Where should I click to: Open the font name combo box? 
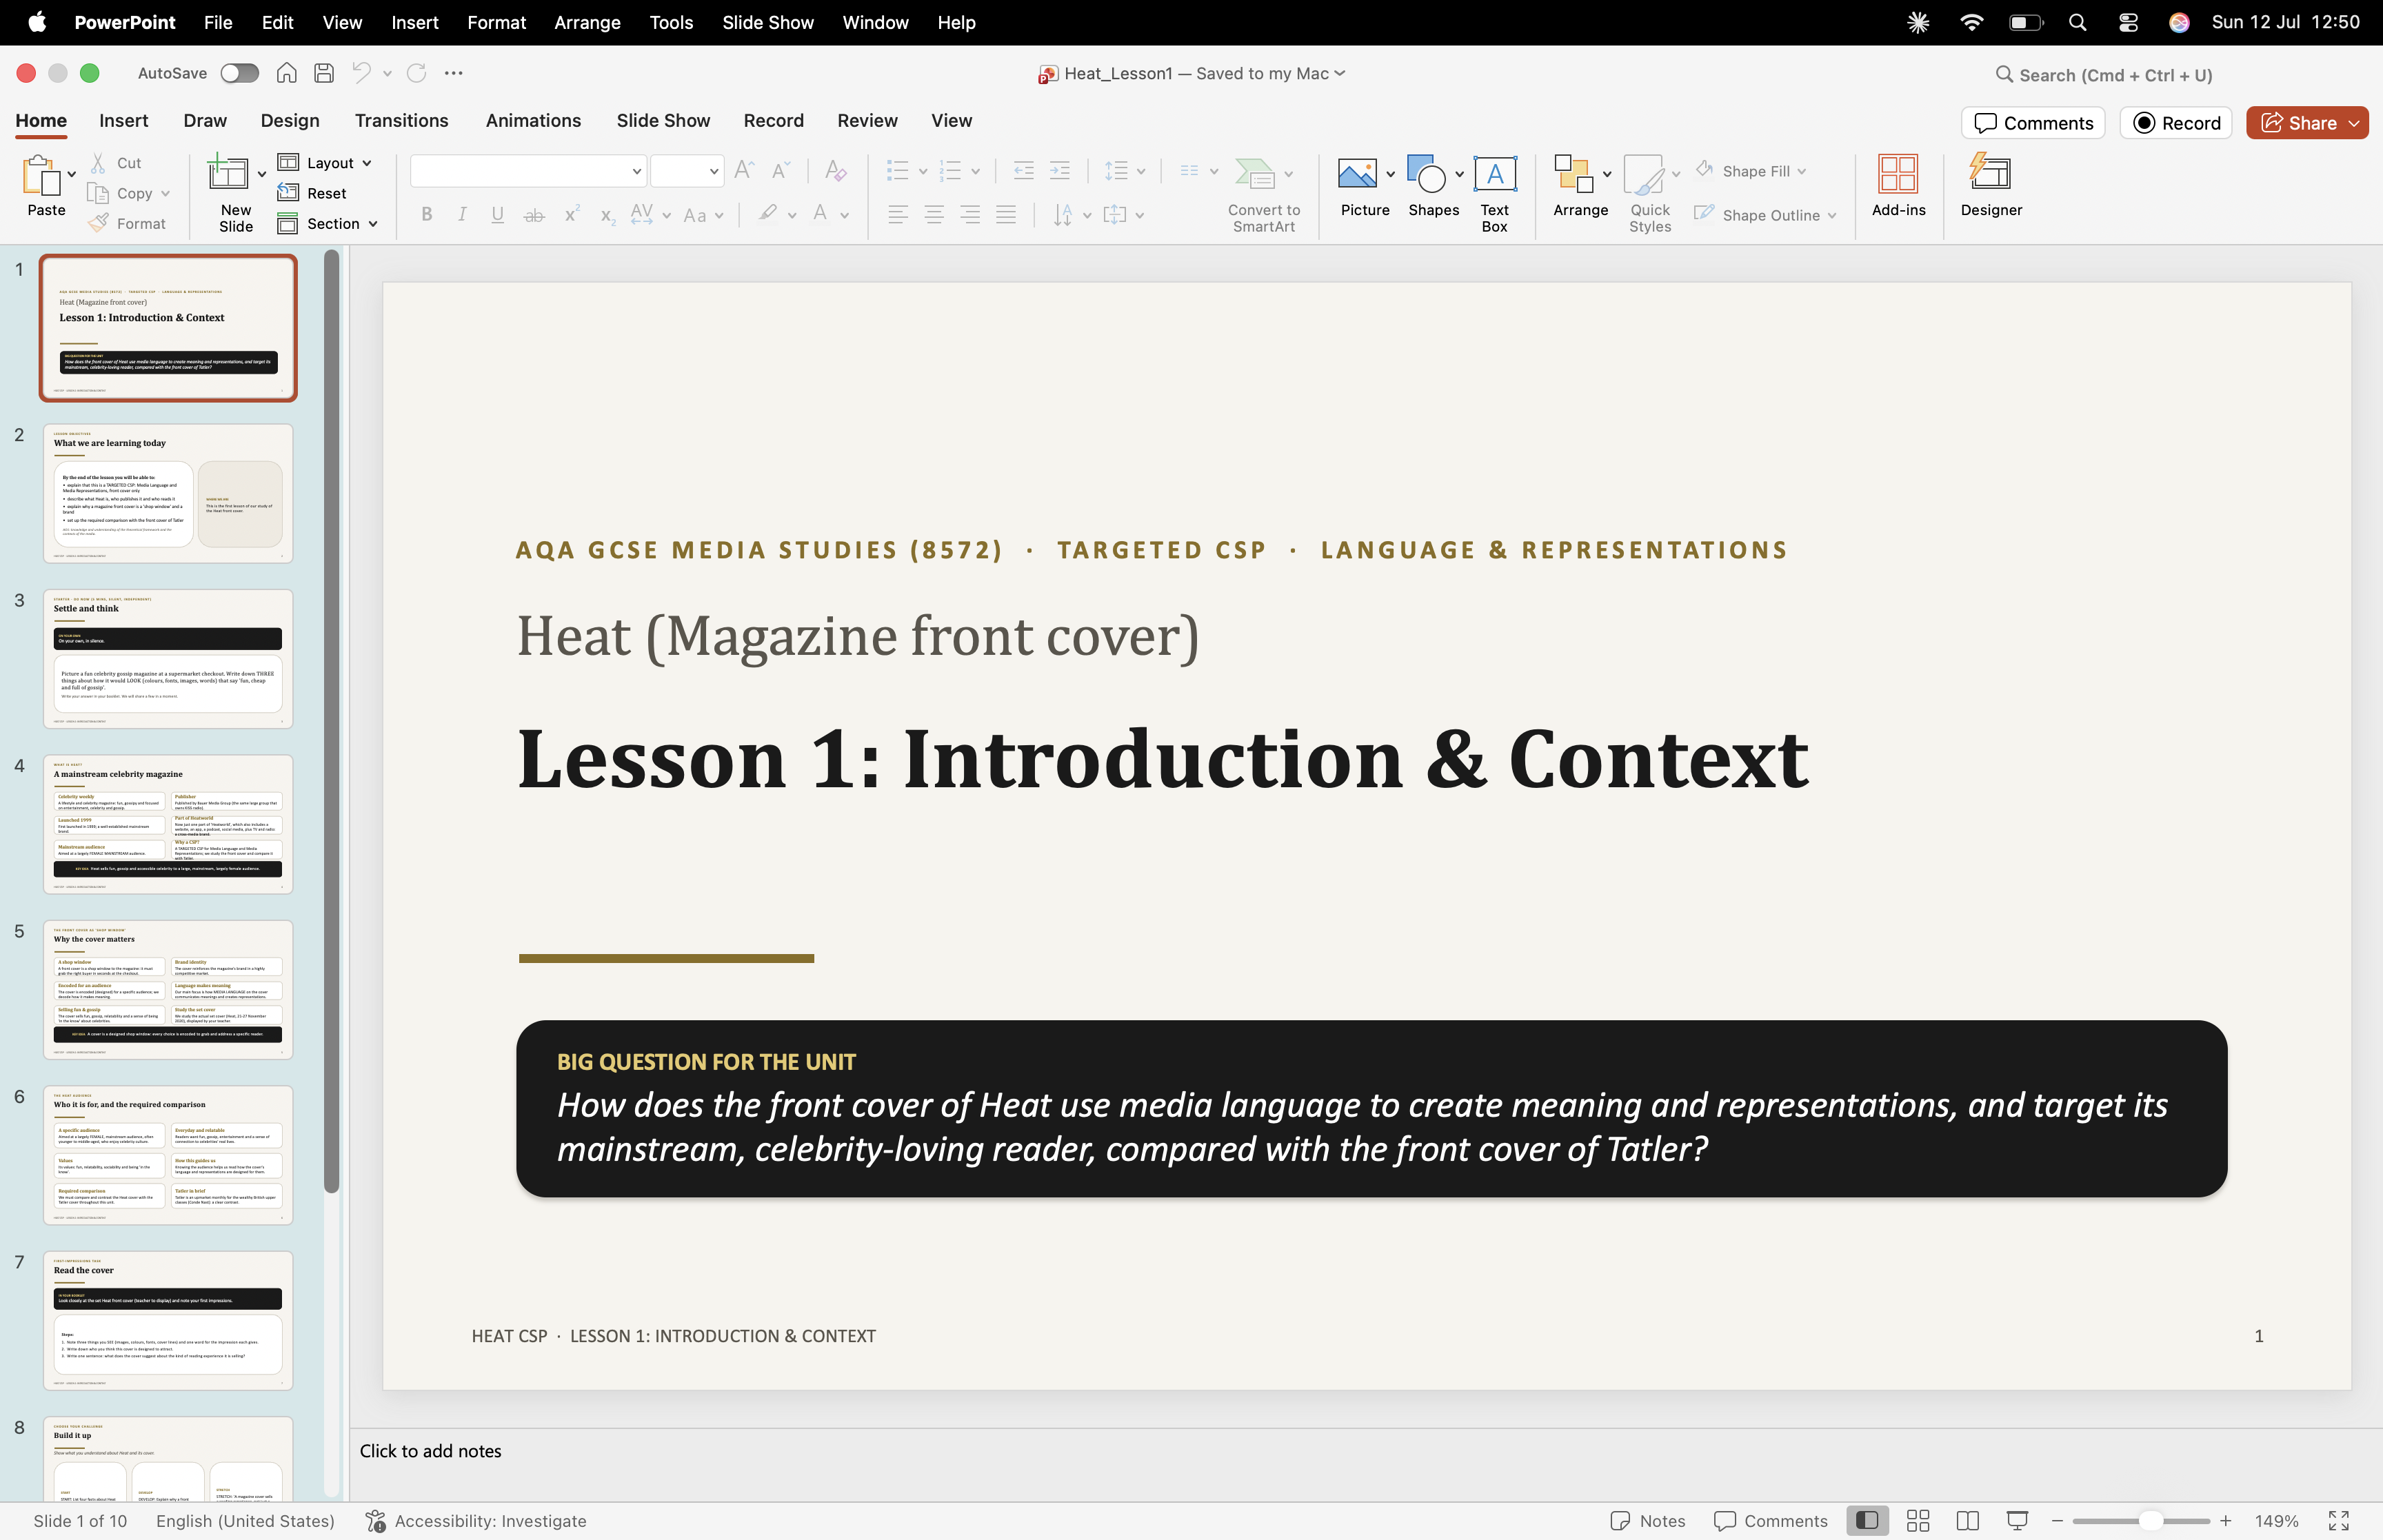pyautogui.click(x=528, y=171)
